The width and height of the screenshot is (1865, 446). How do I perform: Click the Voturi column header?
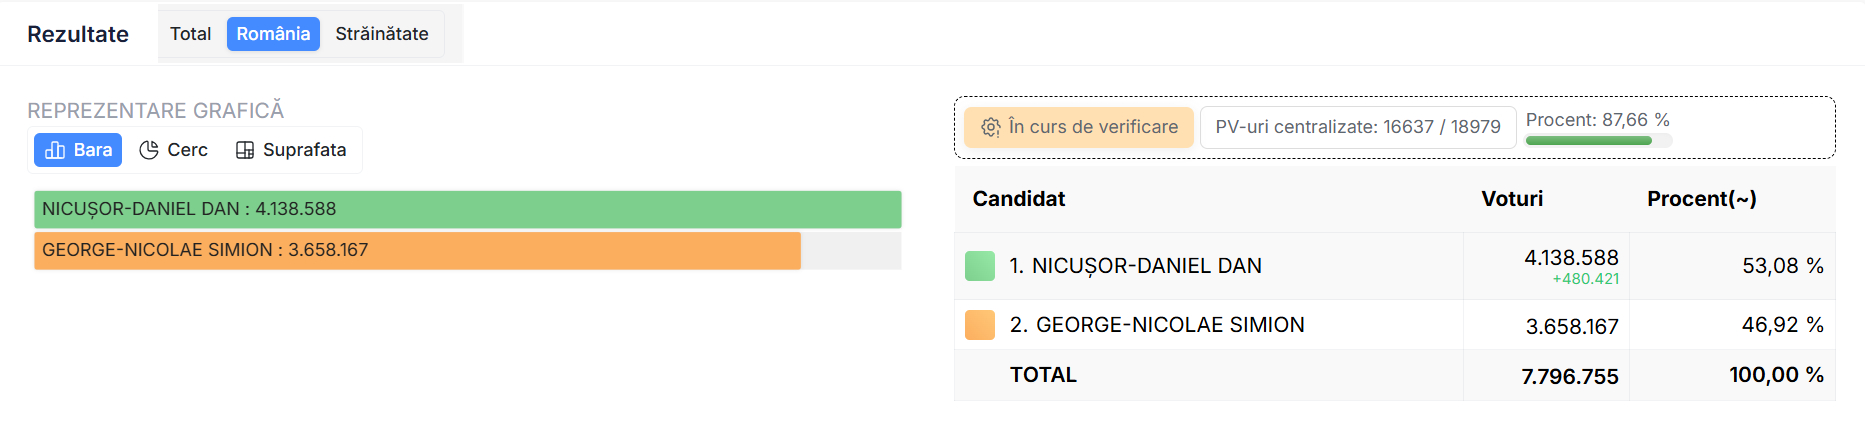1511,199
